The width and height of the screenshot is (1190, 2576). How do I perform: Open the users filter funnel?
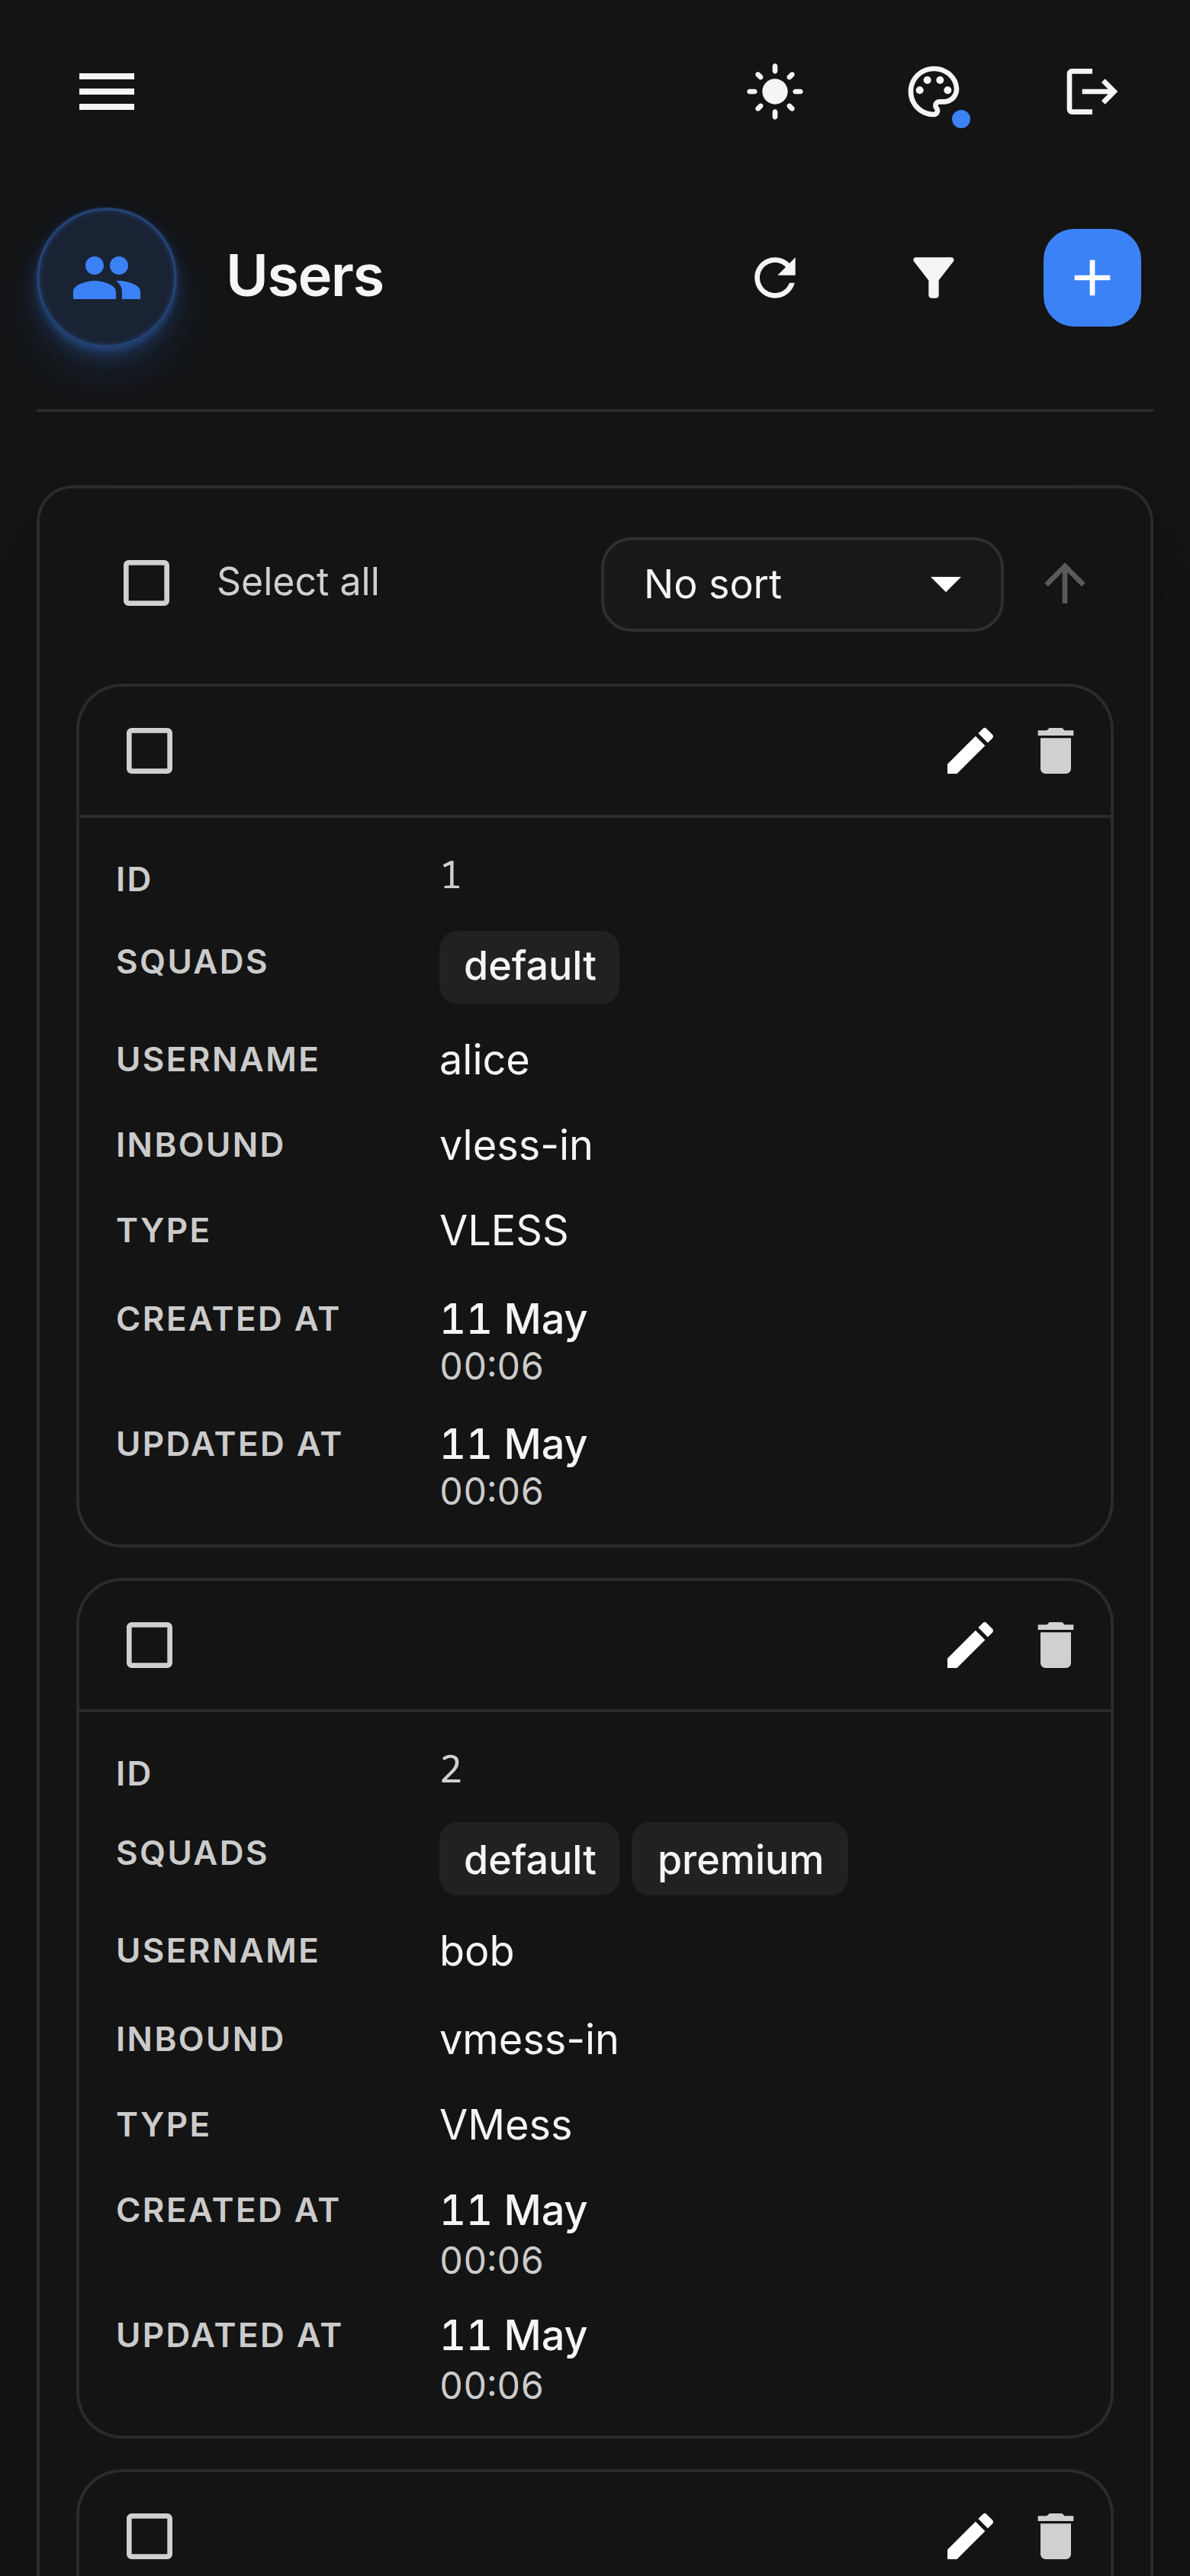click(x=933, y=278)
